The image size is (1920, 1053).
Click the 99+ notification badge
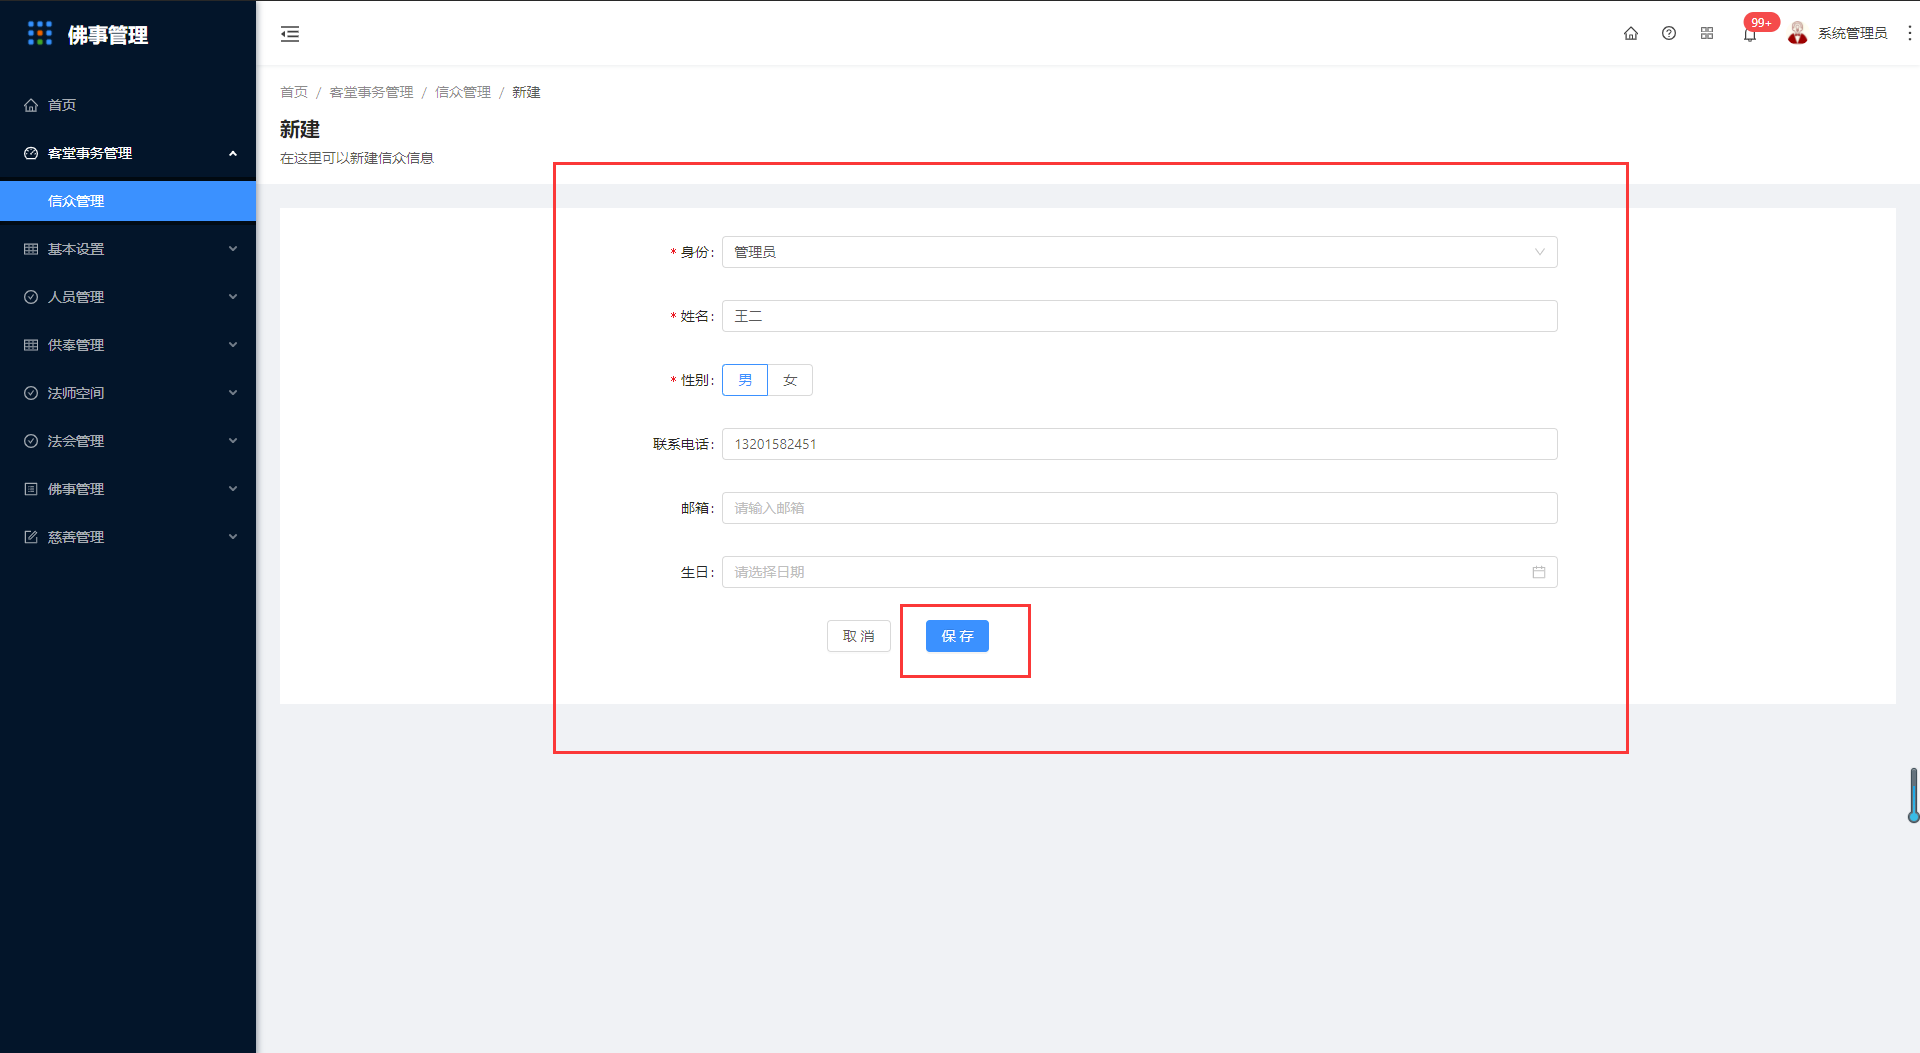tap(1761, 22)
